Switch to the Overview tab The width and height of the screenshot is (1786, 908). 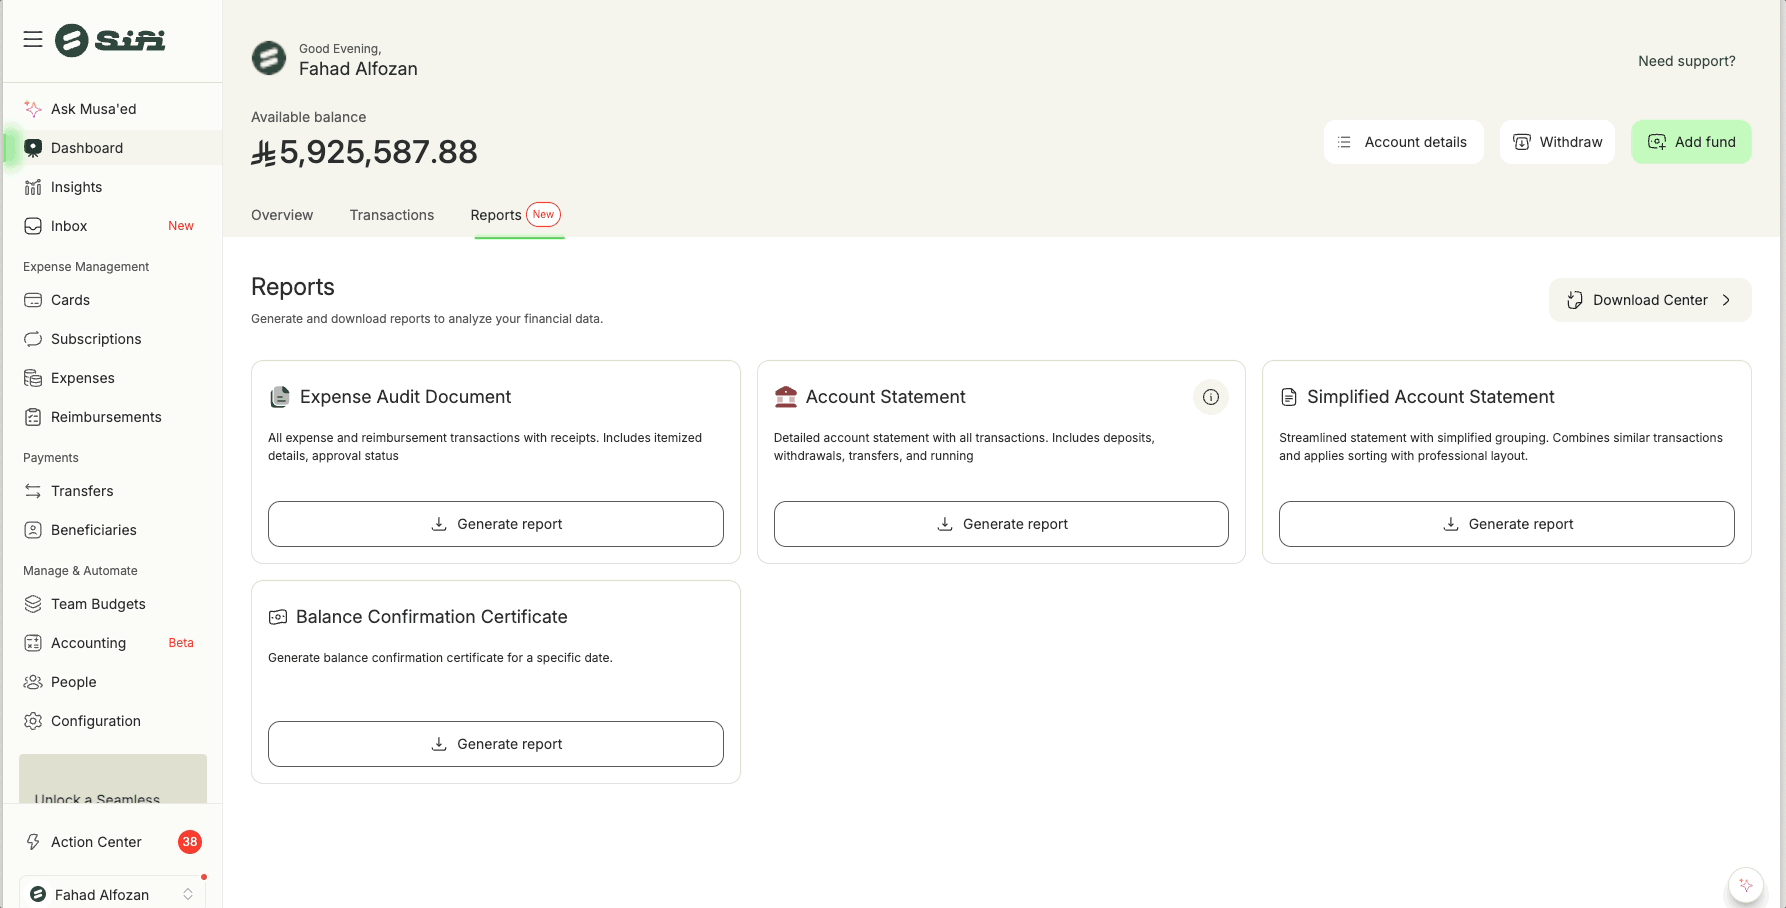[x=282, y=215]
